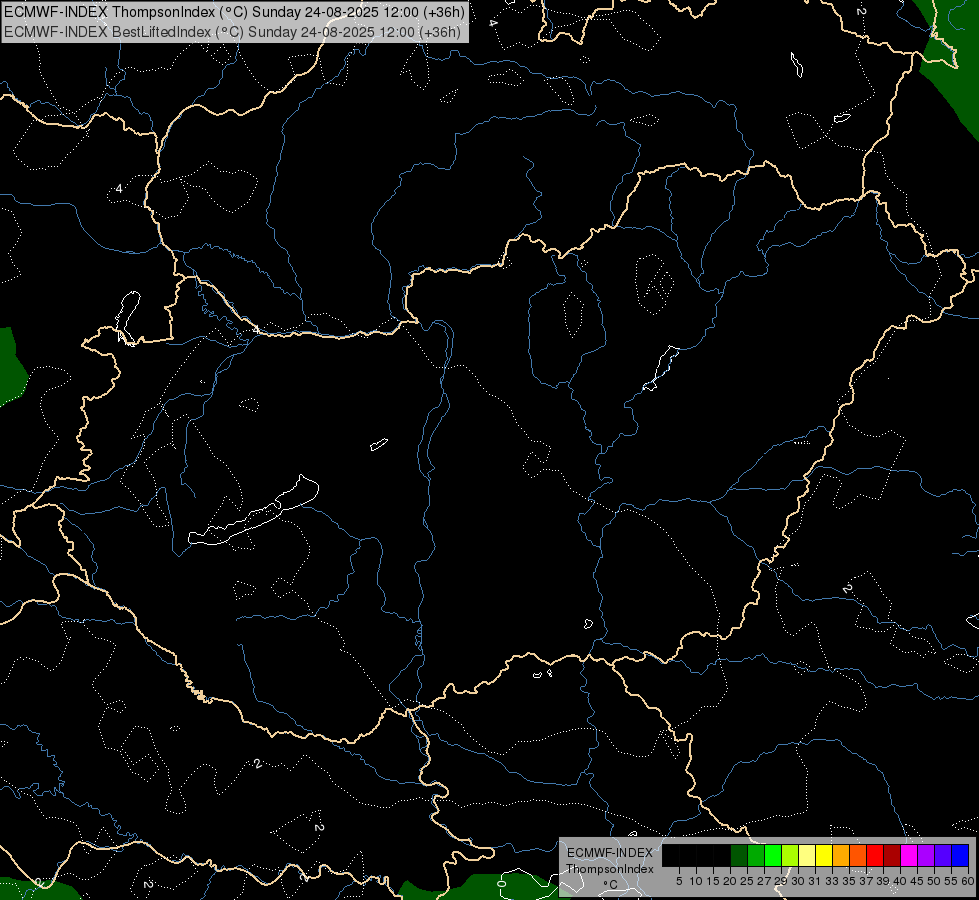Click the °C unit label in legend
Image resolution: width=979 pixels, height=900 pixels.
[x=610, y=884]
